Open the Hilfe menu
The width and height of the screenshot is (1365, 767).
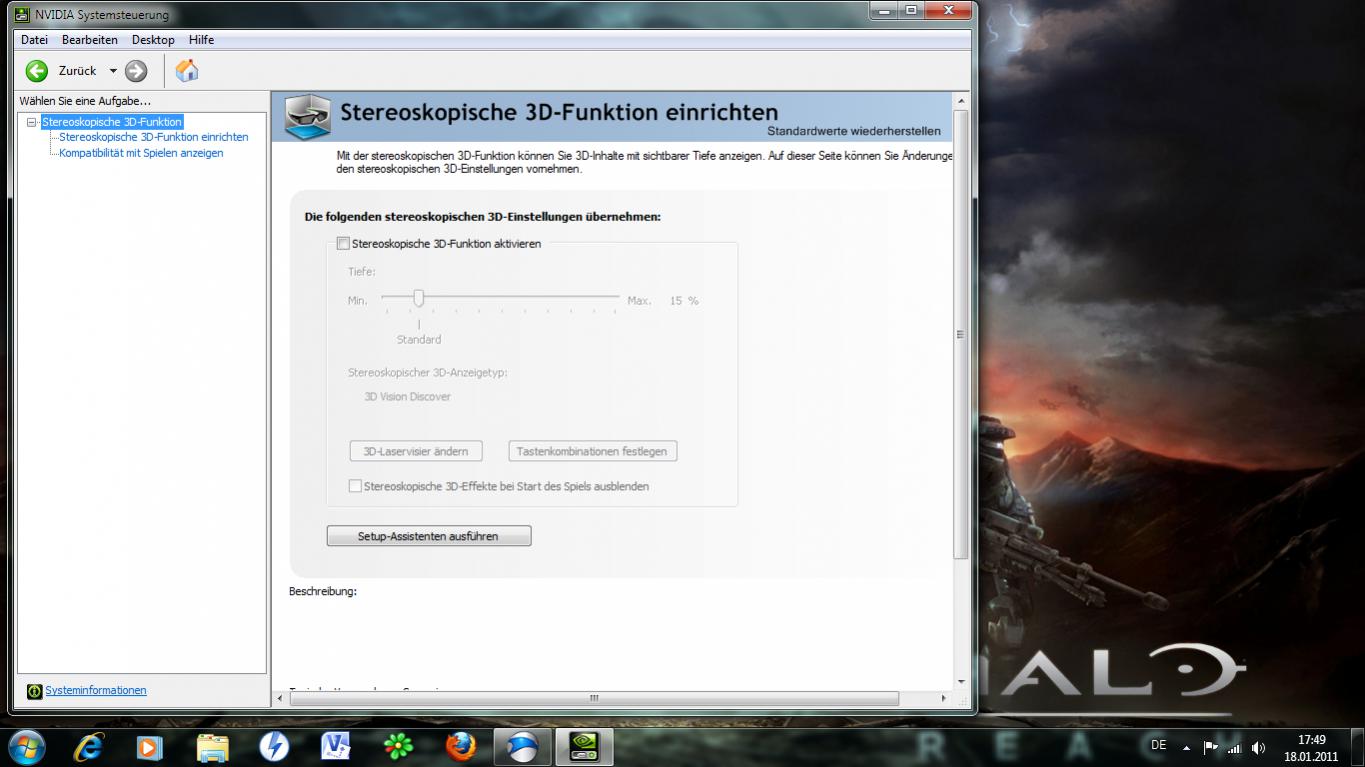tap(201, 40)
